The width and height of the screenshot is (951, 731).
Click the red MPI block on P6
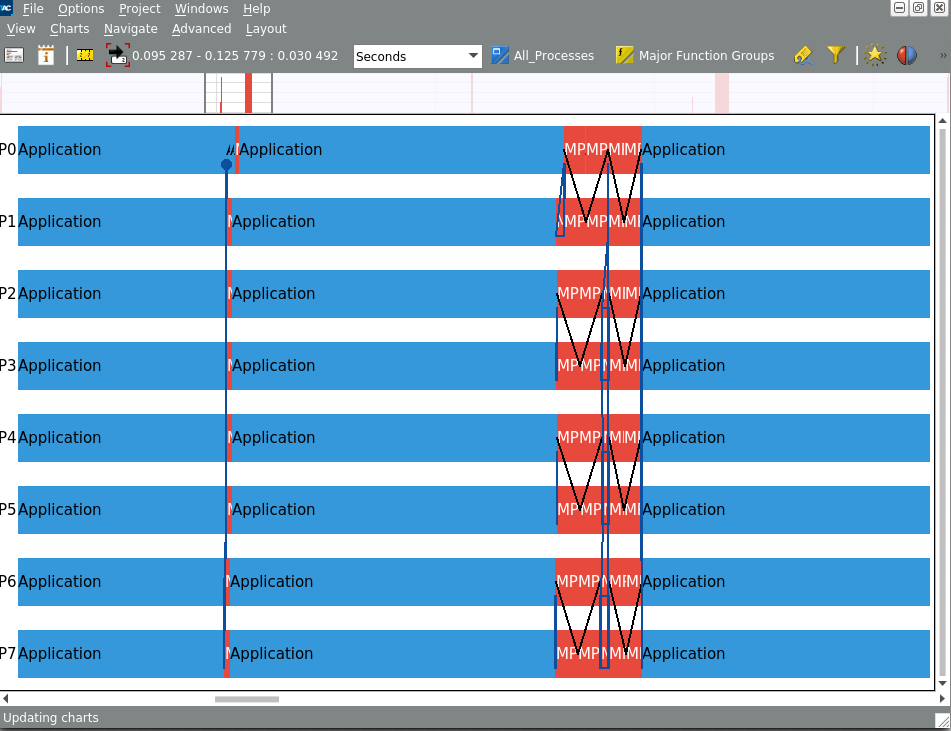(598, 582)
